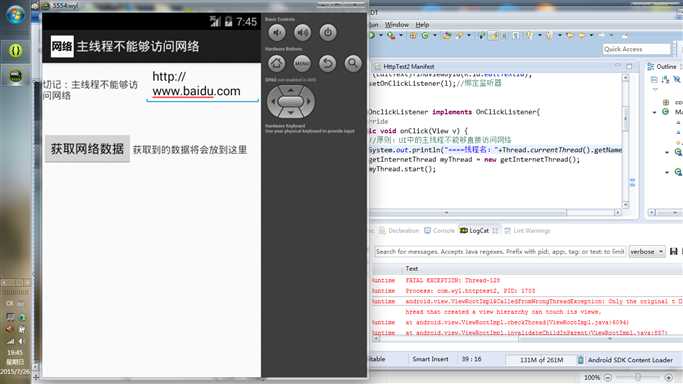Toggle Hide Fields icon in Outline toolbar
This screenshot has width=683, height=384.
pyautogui.click(x=676, y=79)
